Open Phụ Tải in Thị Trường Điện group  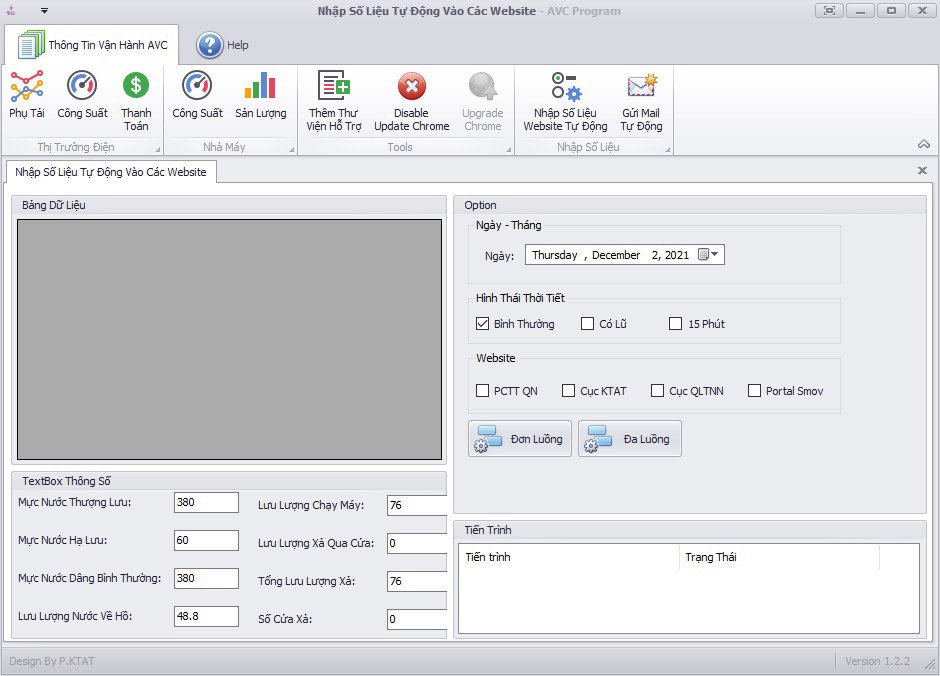[x=27, y=96]
